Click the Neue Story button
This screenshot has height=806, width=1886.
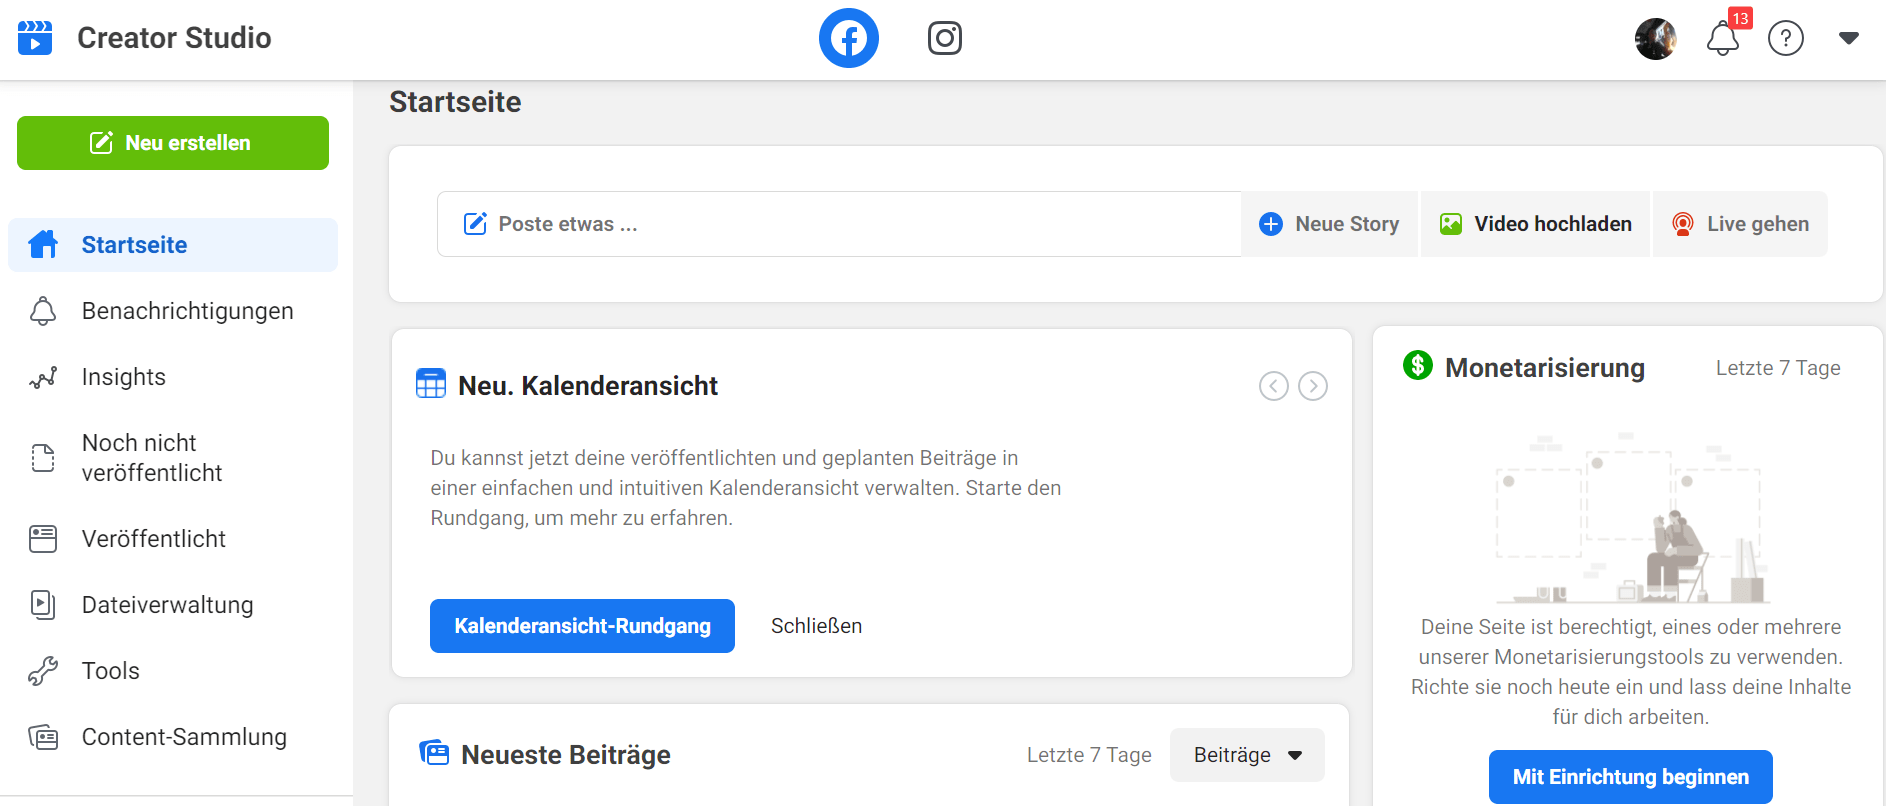(1329, 224)
